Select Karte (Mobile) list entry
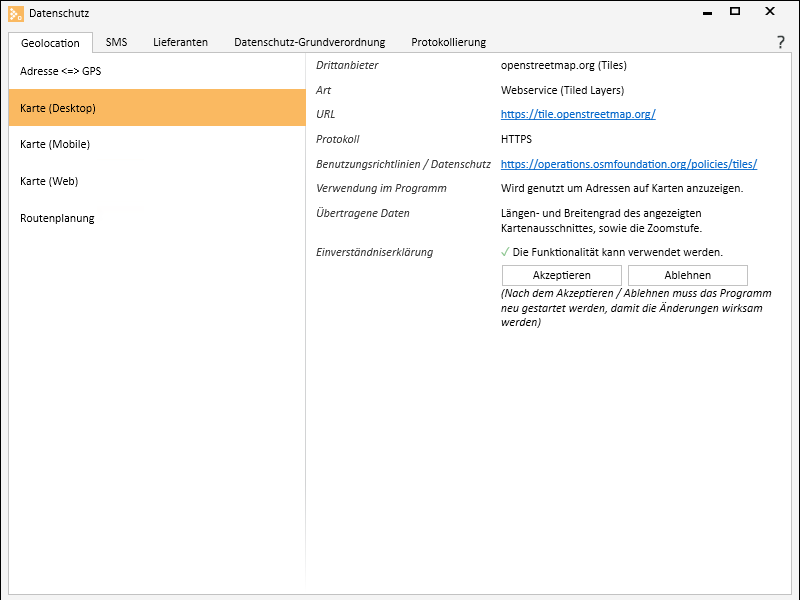The image size is (800, 600). (157, 144)
